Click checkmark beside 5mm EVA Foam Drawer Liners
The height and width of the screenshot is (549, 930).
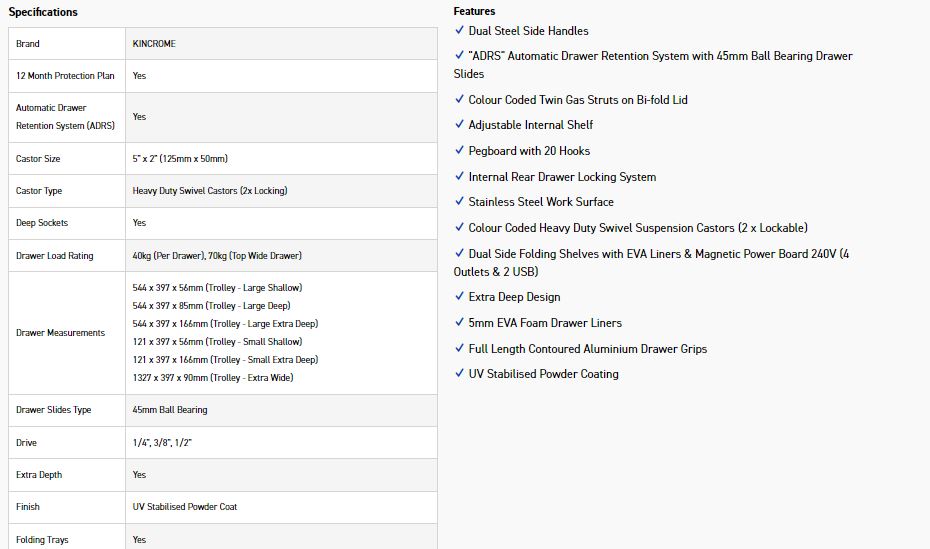(x=459, y=323)
